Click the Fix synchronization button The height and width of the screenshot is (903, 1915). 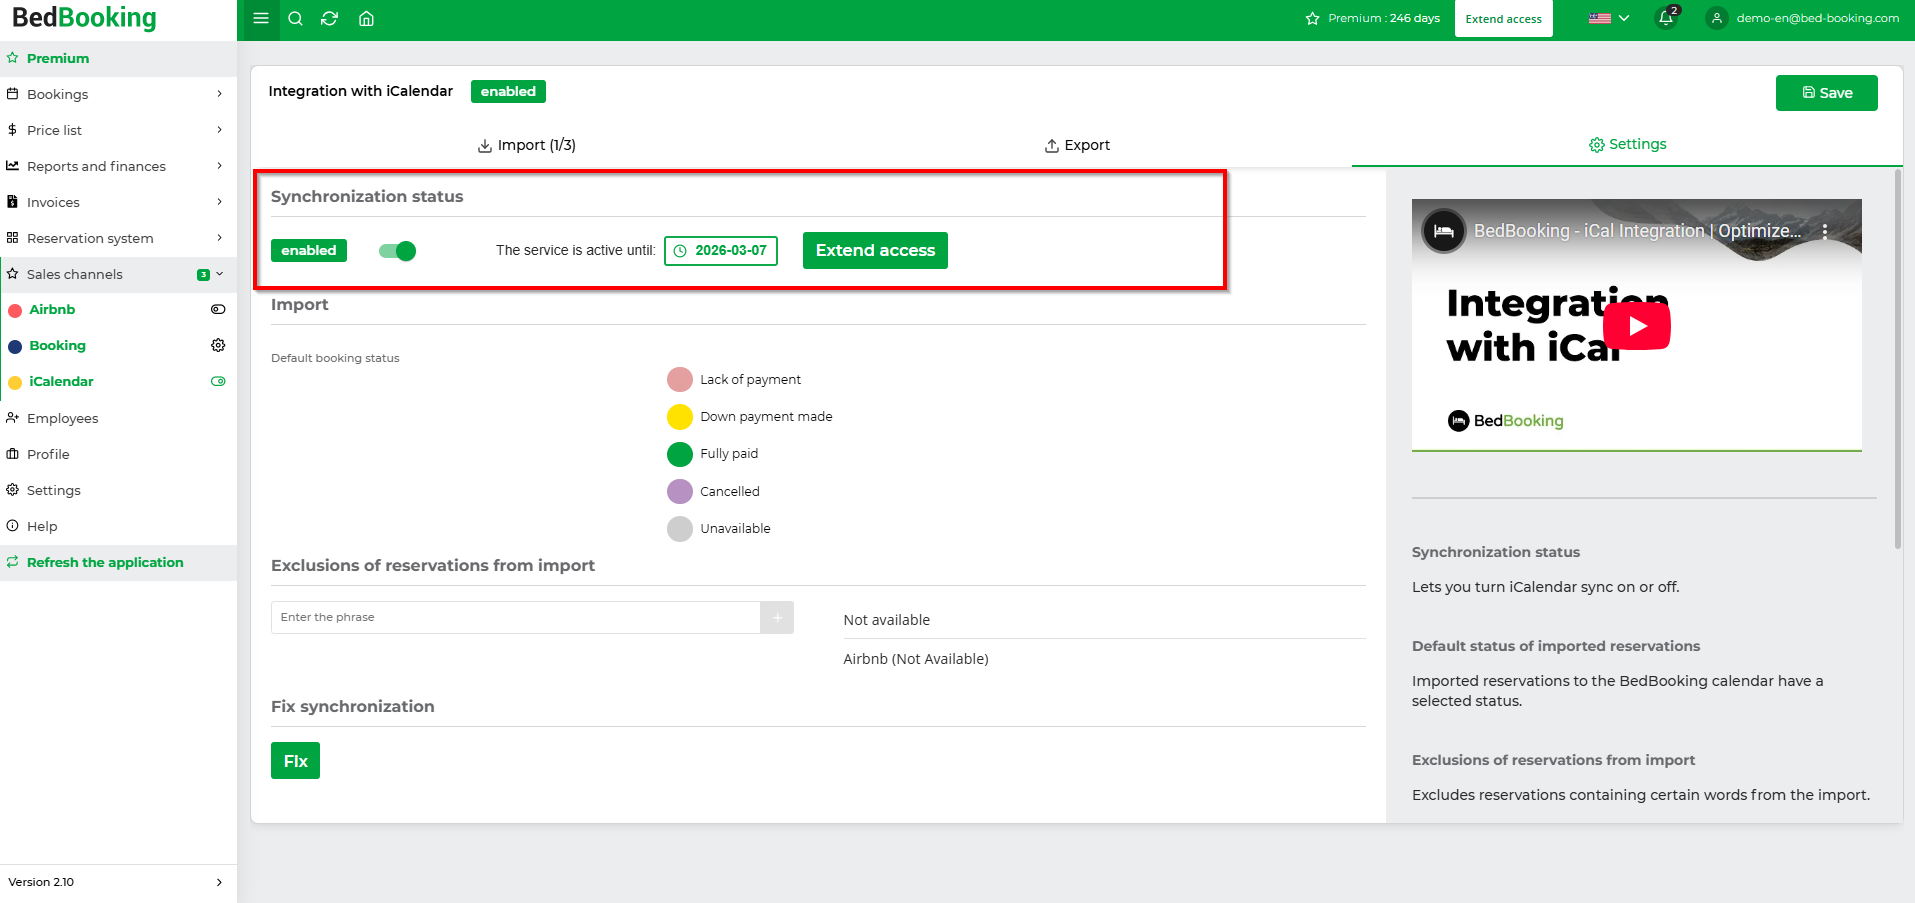point(295,761)
